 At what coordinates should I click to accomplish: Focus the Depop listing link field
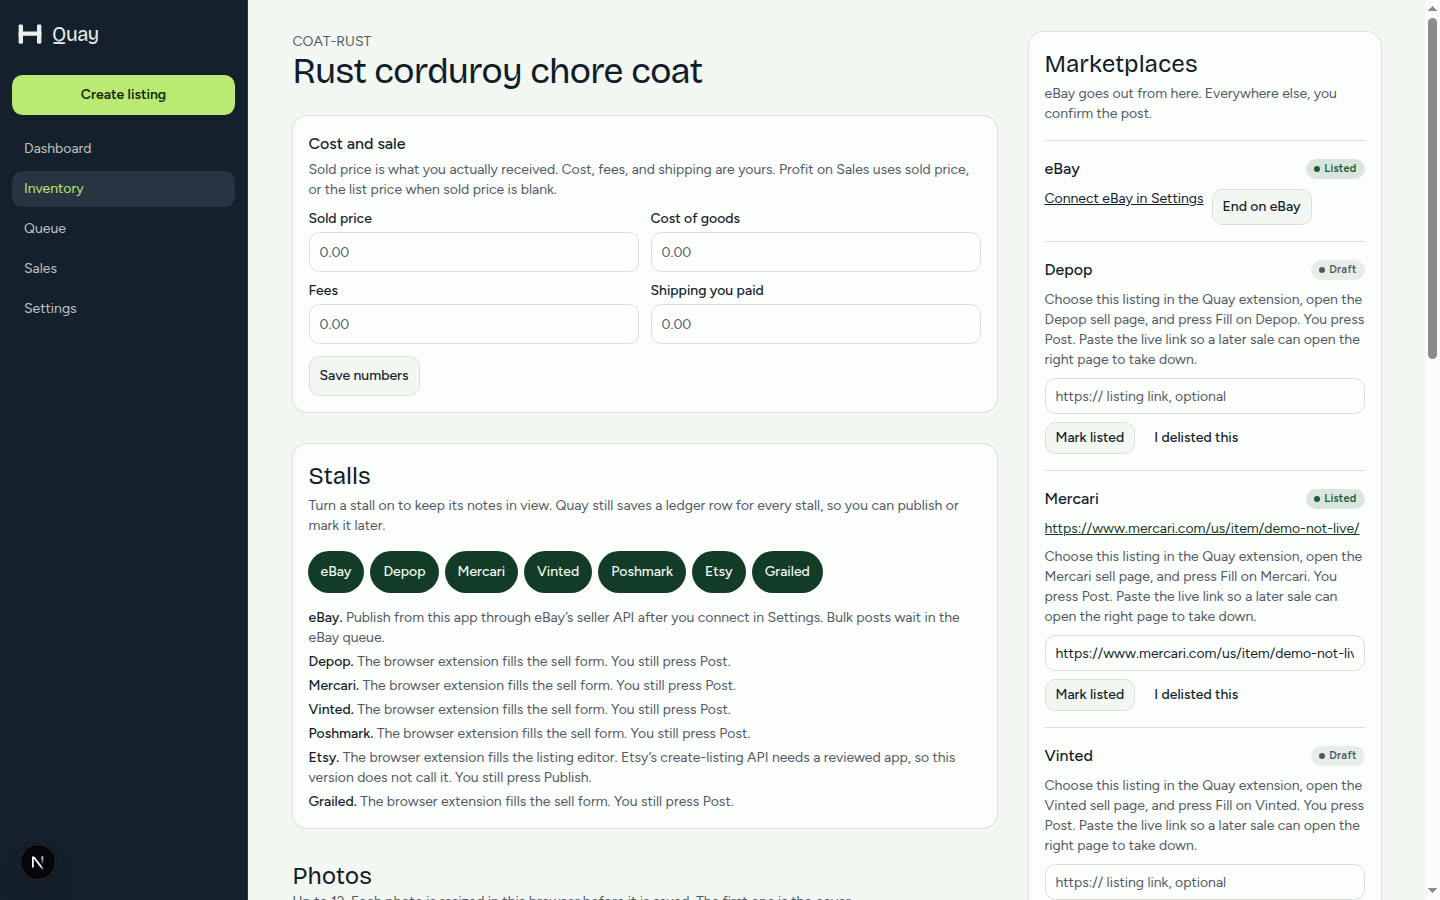(x=1205, y=396)
